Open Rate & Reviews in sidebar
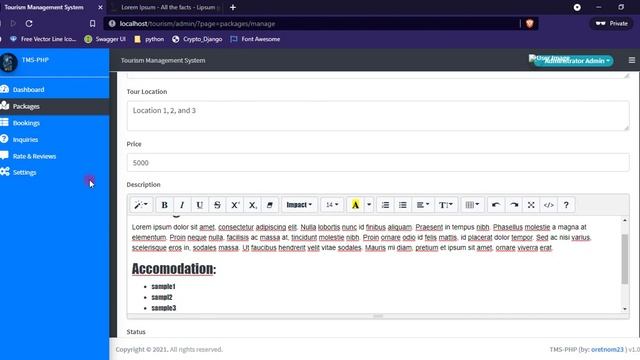Viewport: 640px width, 360px height. pos(55,156)
